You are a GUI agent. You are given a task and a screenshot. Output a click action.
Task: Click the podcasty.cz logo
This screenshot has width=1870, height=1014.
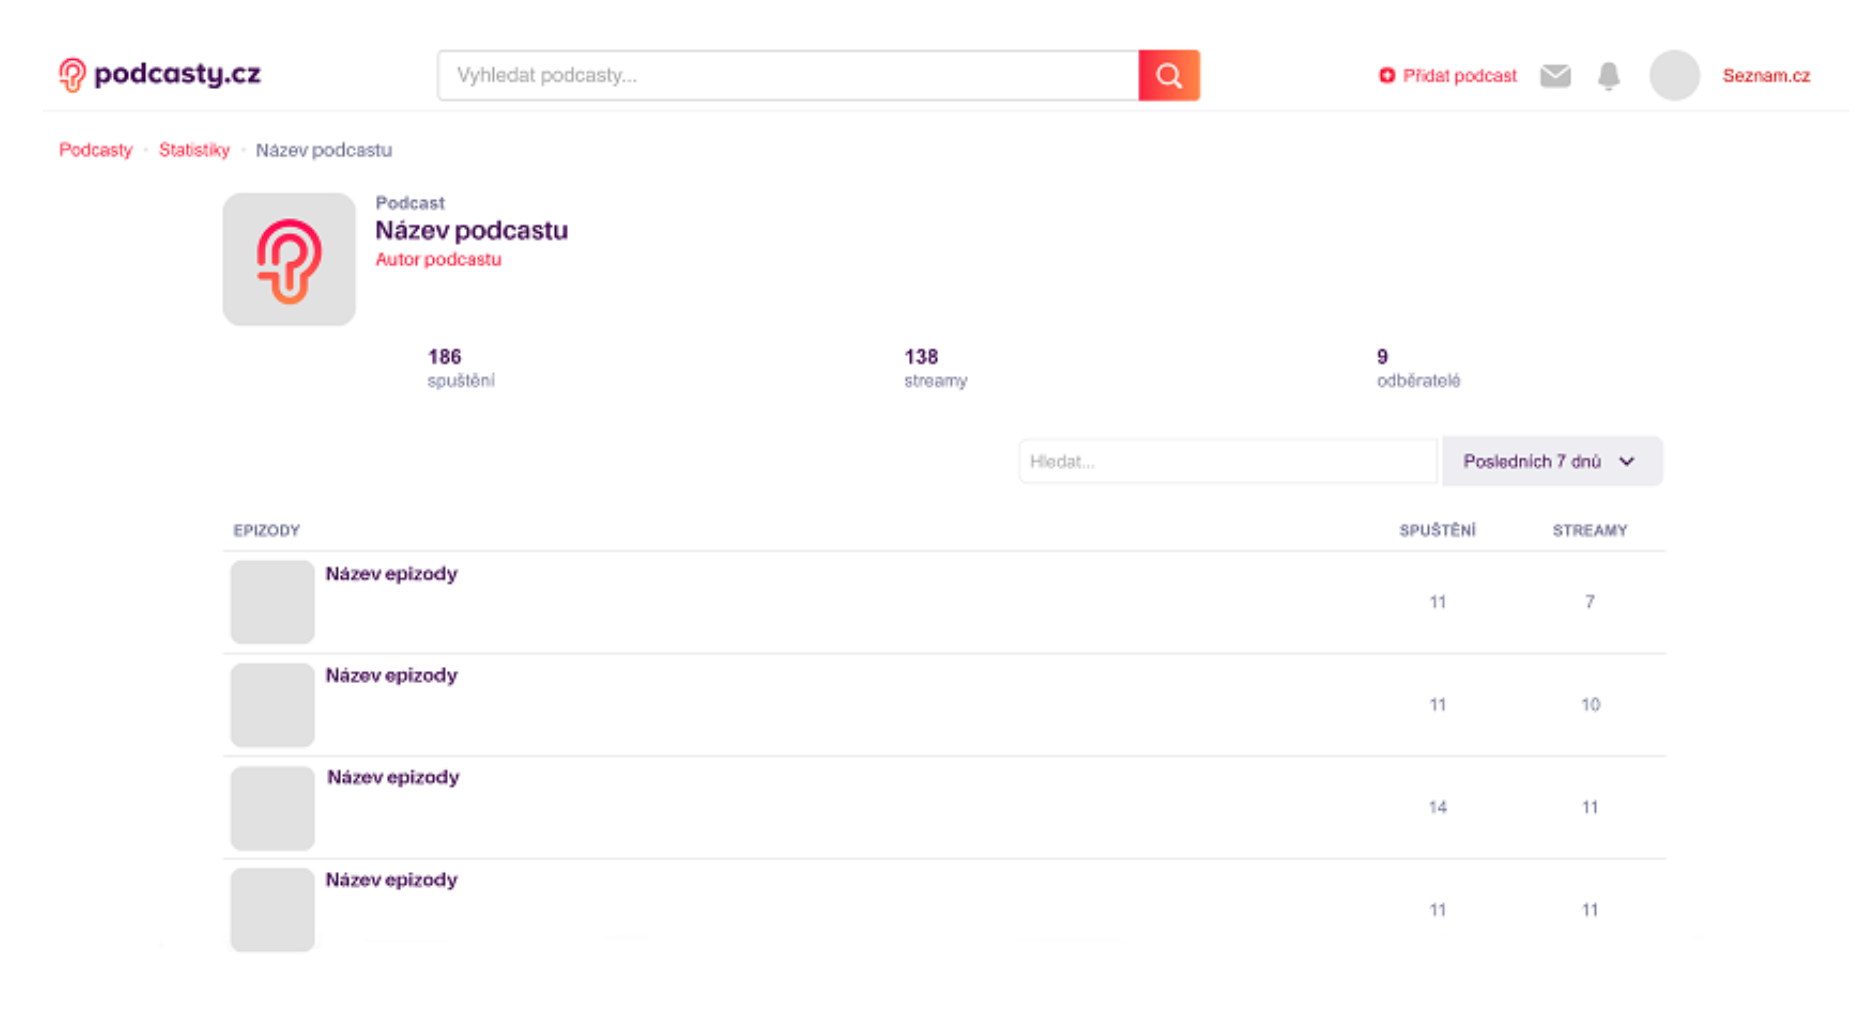pyautogui.click(x=160, y=74)
